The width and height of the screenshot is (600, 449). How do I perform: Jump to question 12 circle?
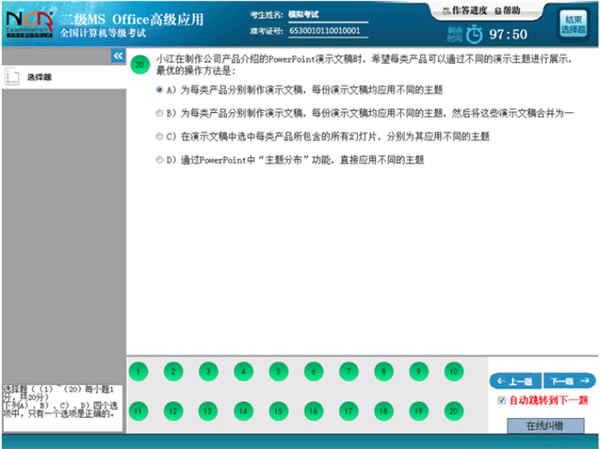173,411
